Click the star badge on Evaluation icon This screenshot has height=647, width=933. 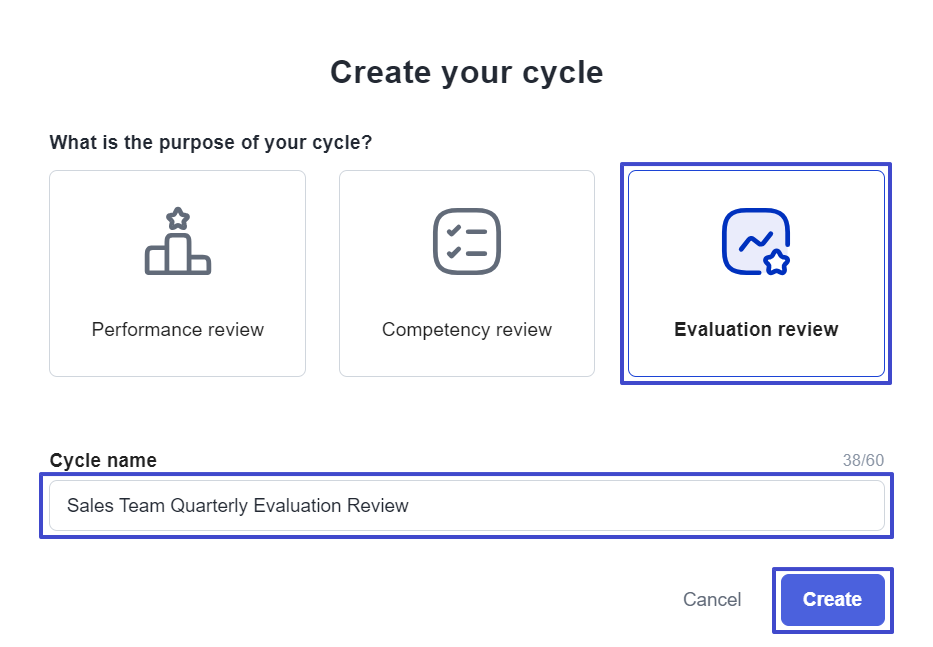[x=777, y=262]
